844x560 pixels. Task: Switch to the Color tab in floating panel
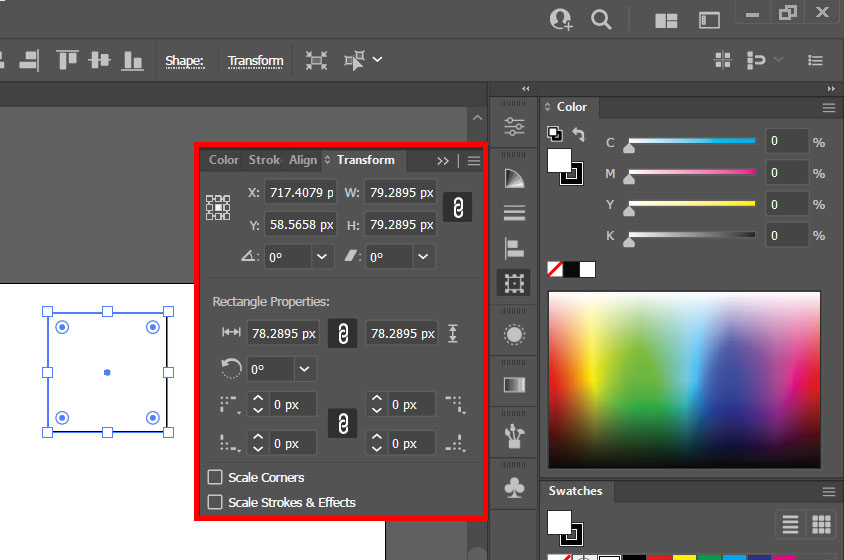click(x=223, y=160)
